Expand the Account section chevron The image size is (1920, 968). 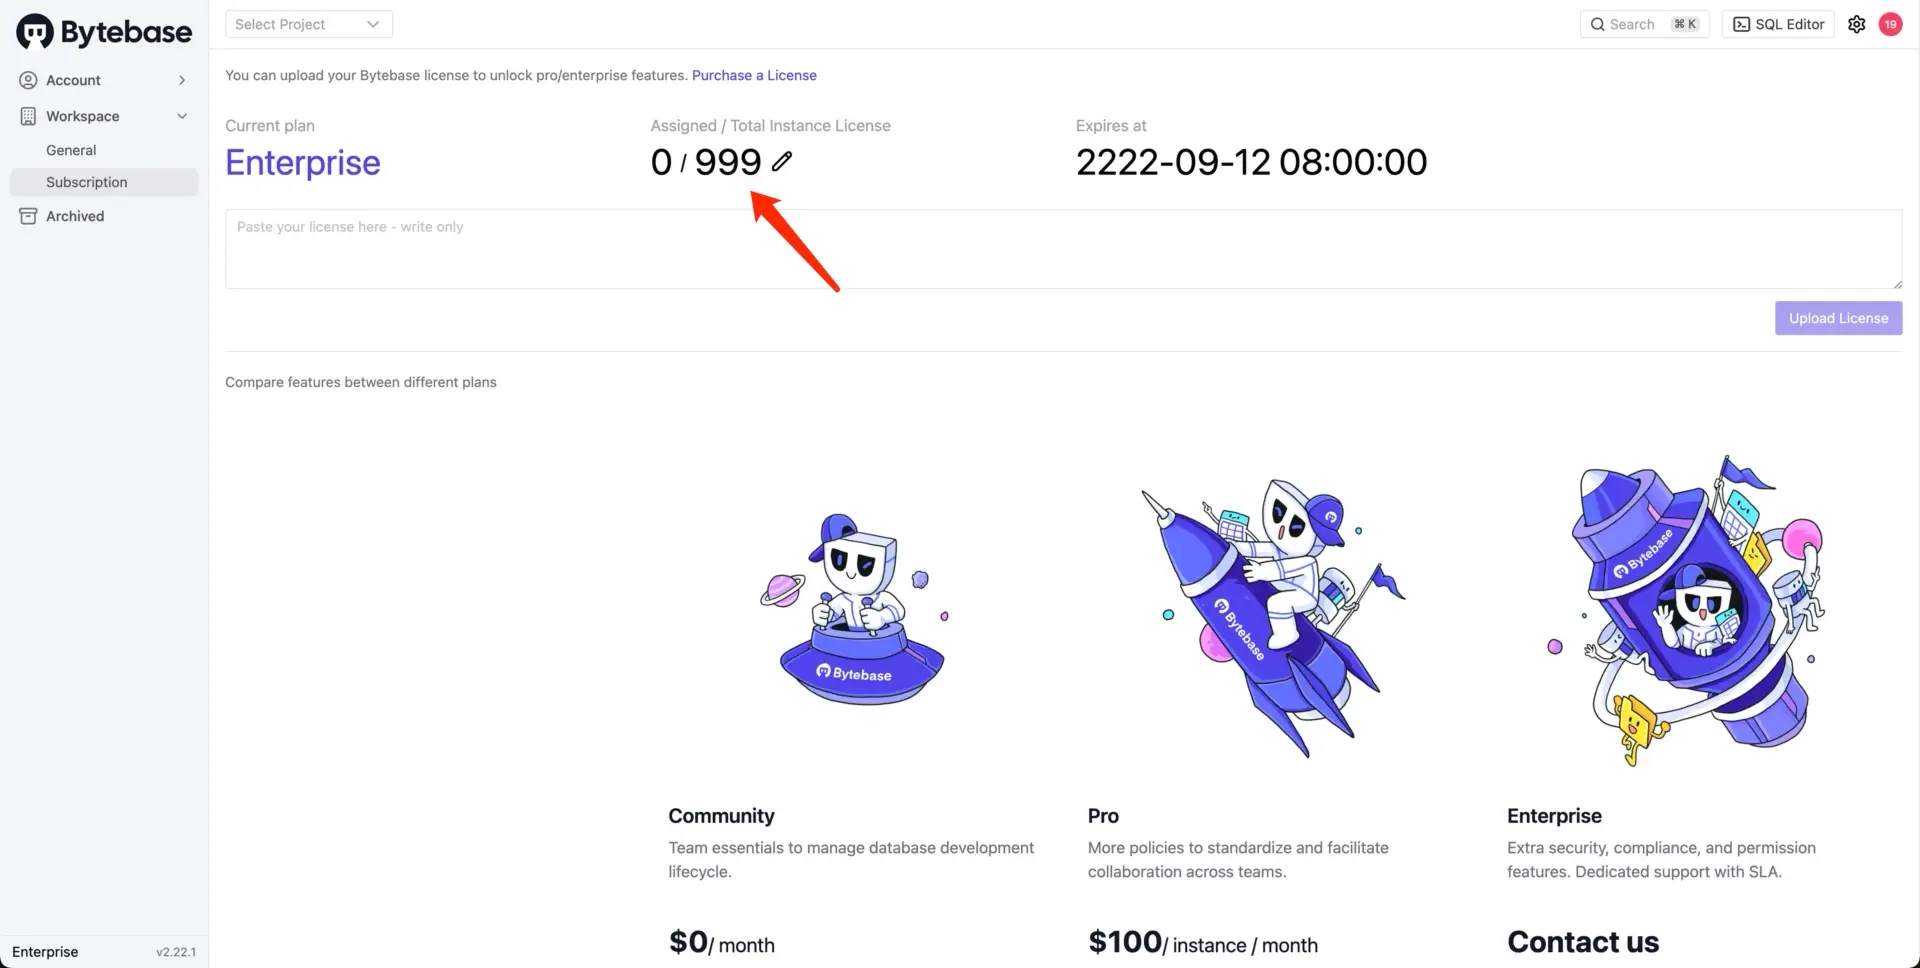tap(182, 80)
